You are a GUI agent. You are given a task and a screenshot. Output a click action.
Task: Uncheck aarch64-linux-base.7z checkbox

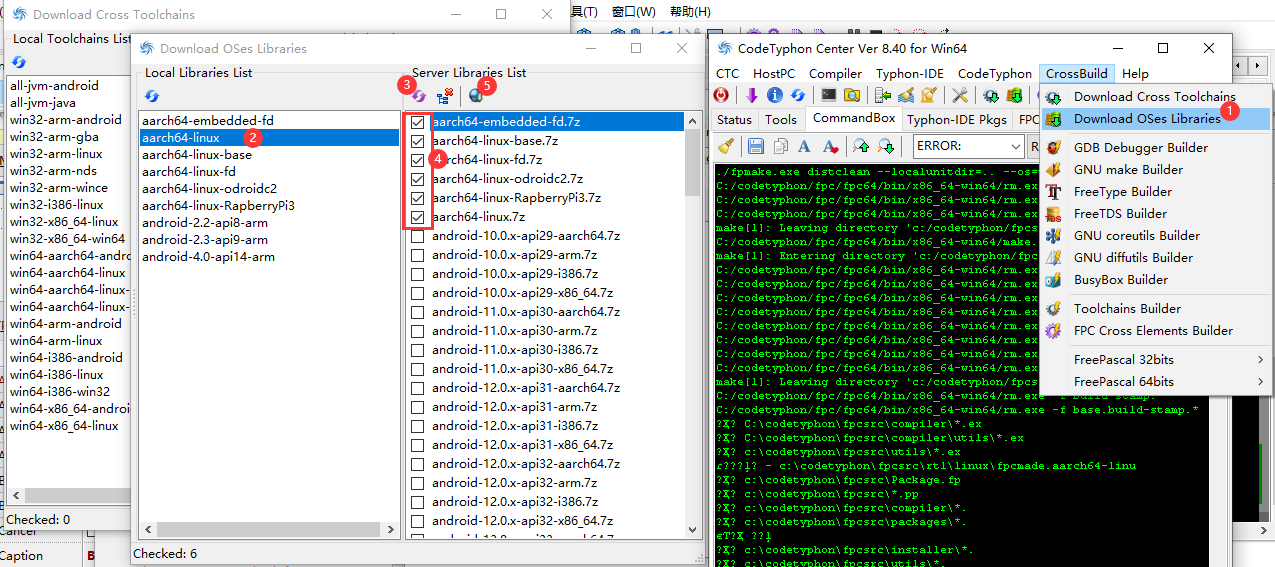417,141
